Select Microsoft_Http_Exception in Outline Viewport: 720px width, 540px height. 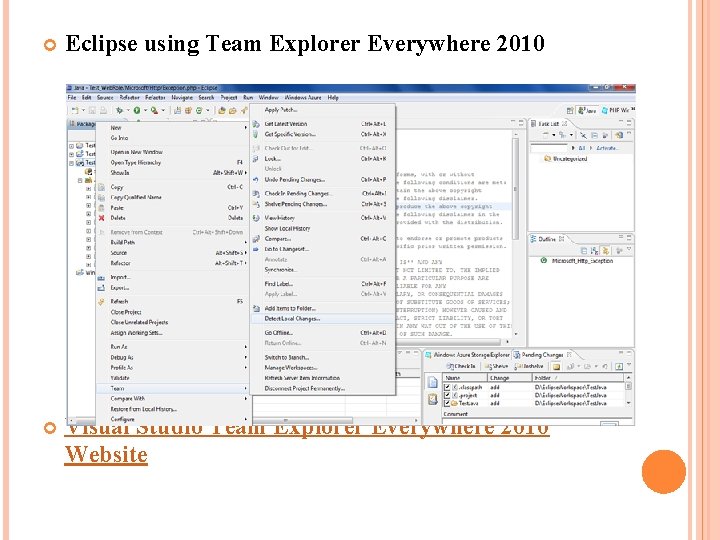coord(578,261)
